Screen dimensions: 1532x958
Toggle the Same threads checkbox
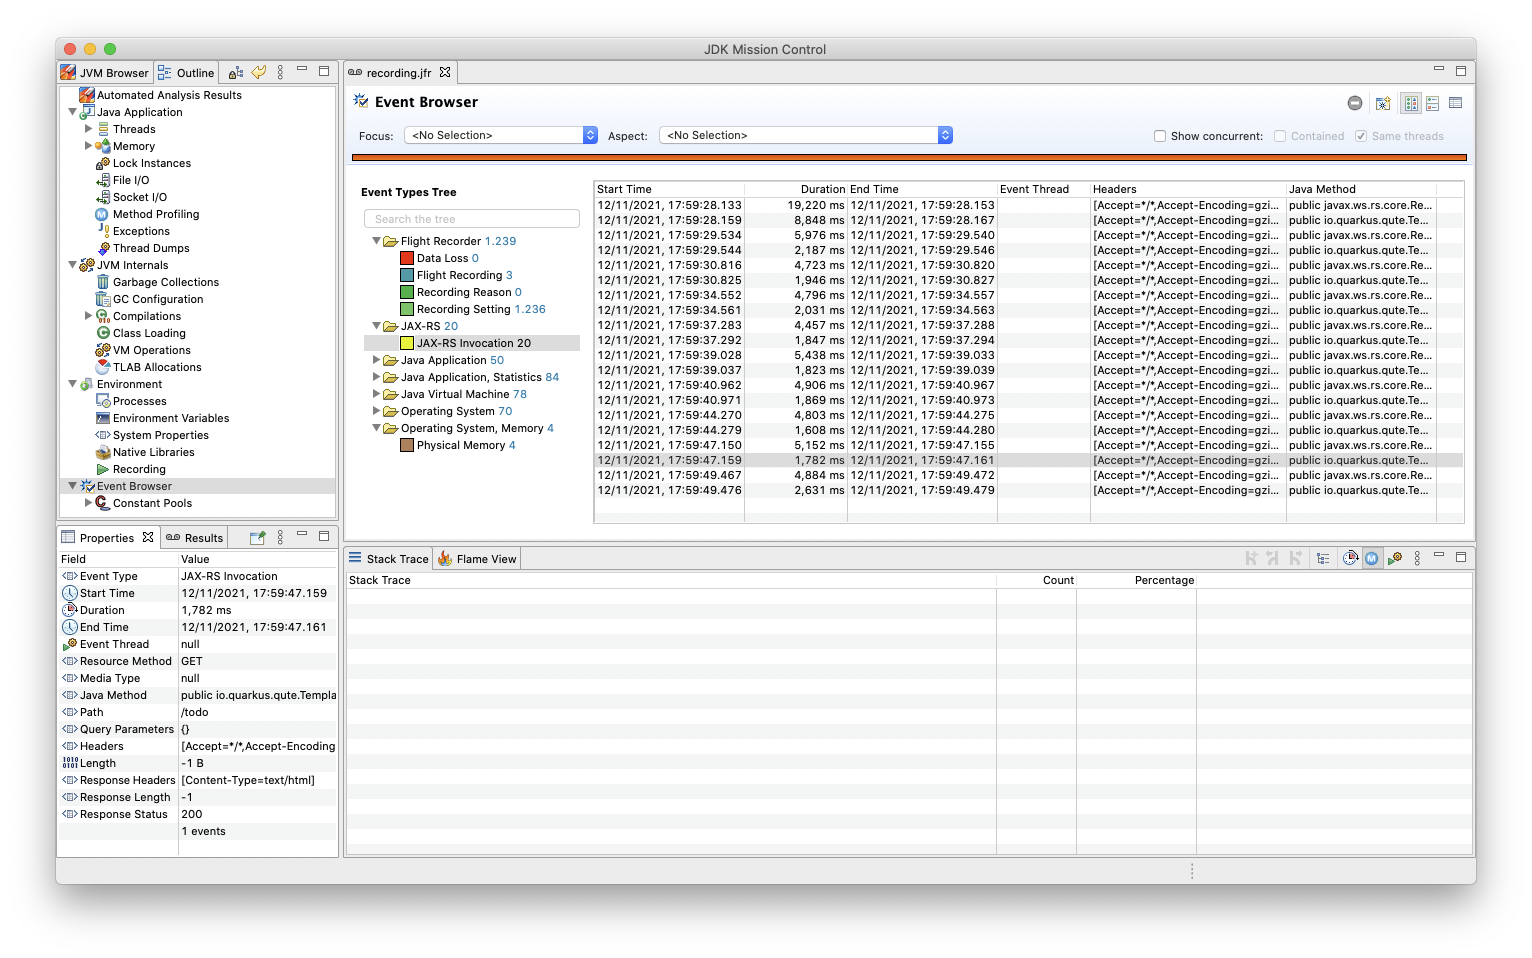coord(1361,136)
